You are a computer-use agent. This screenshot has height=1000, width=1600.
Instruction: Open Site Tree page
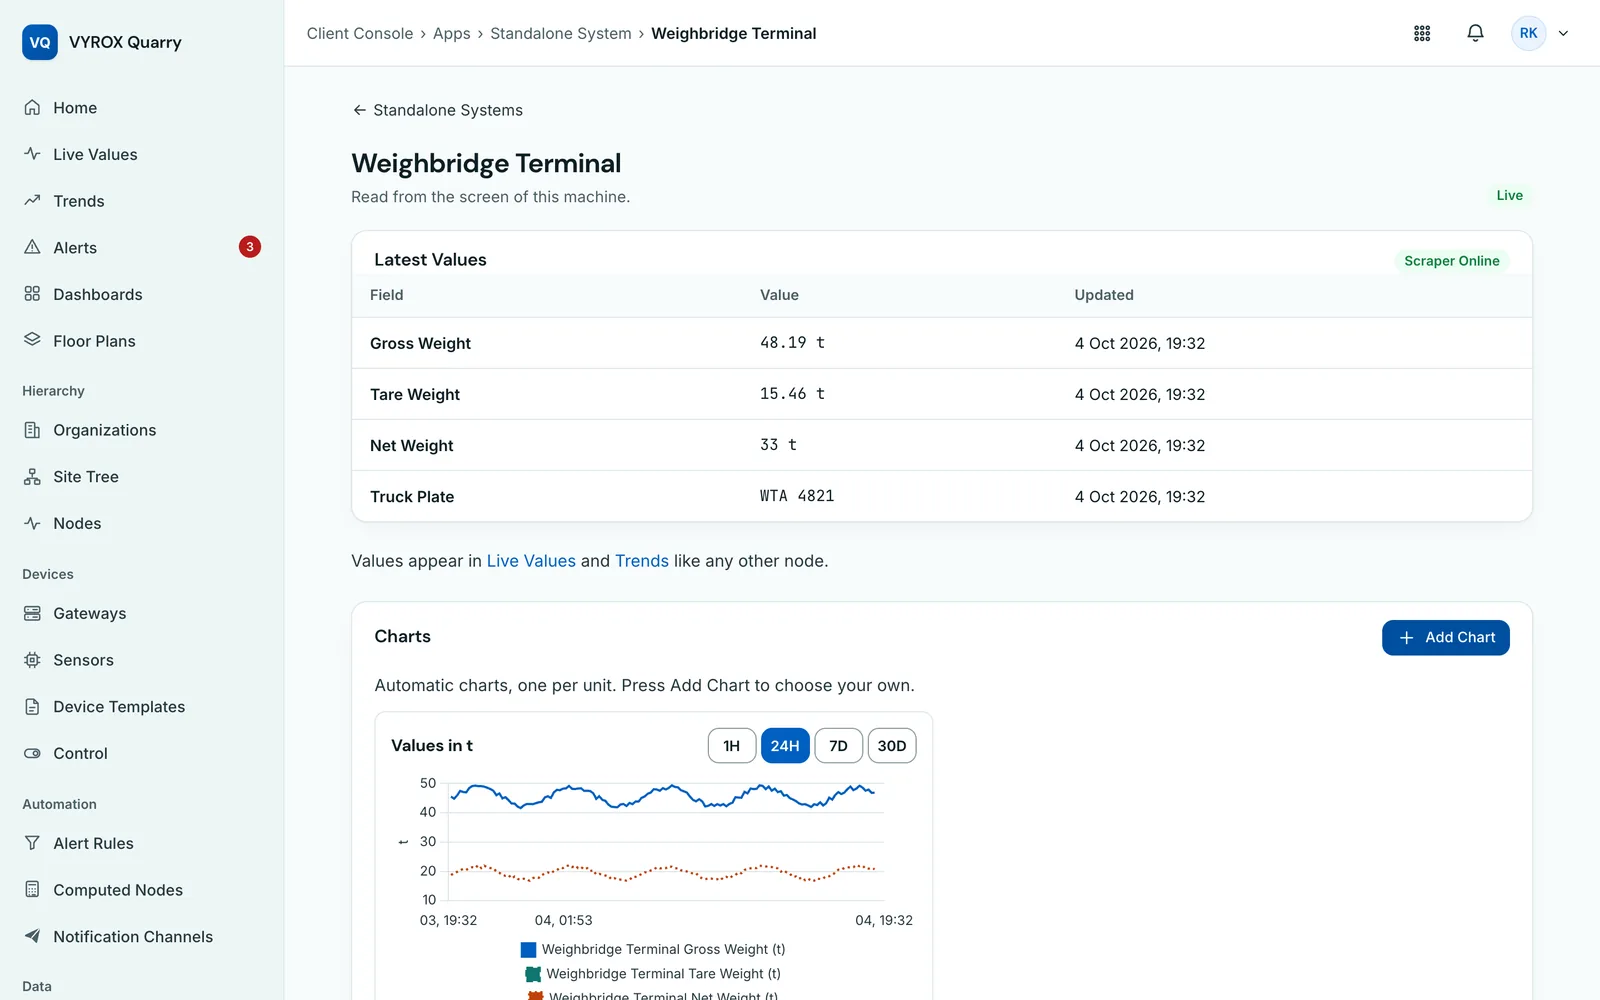(85, 477)
